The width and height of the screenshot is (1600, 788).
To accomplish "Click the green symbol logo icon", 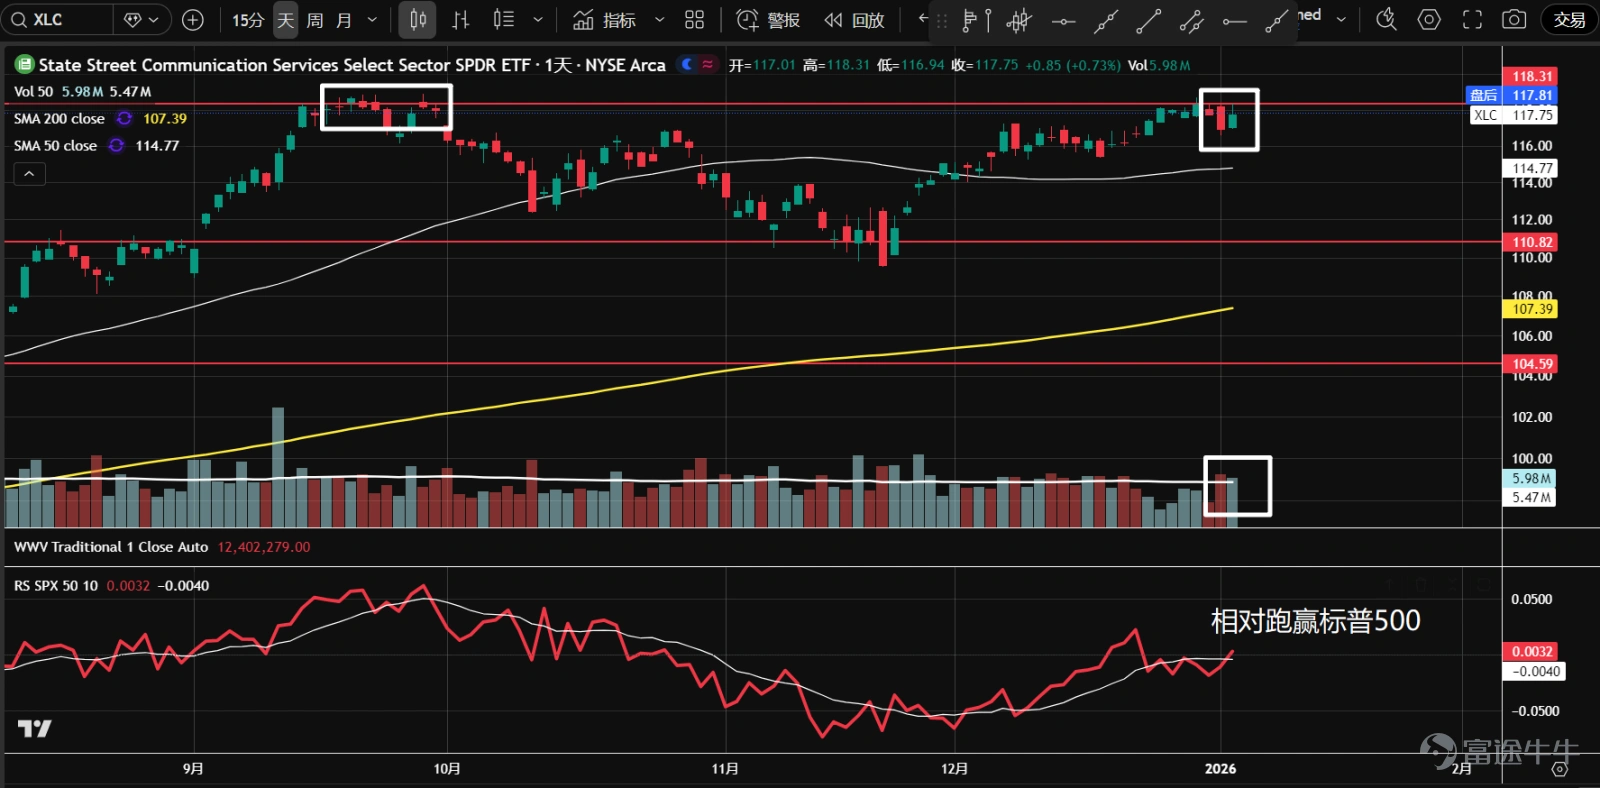I will [24, 64].
